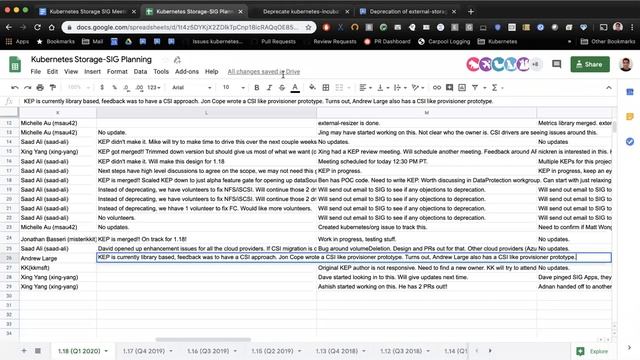Increase decimal places icon
Screen dimensions: 640x360
(140, 87)
